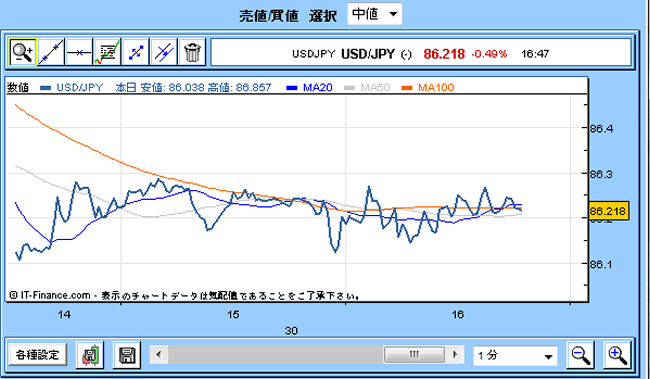Select the trend line drawing tool
Image resolution: width=650 pixels, height=379 pixels.
tap(51, 52)
